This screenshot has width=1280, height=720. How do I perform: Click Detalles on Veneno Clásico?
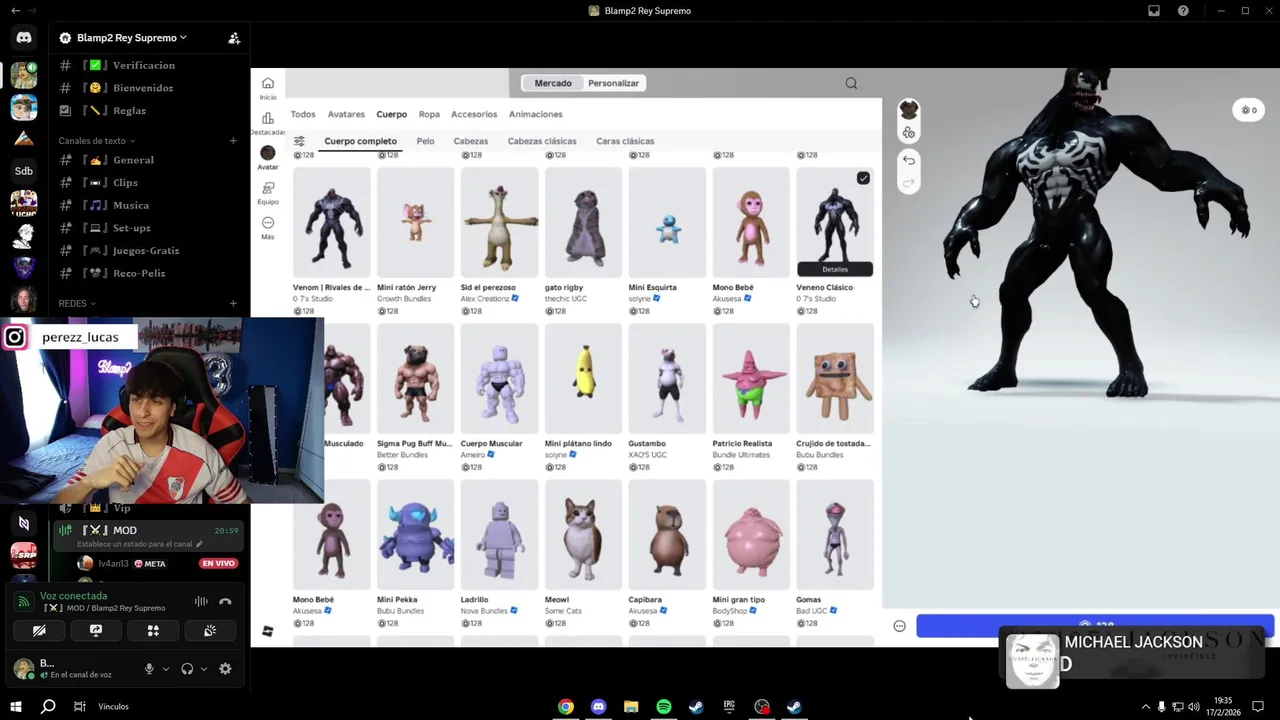tap(835, 269)
